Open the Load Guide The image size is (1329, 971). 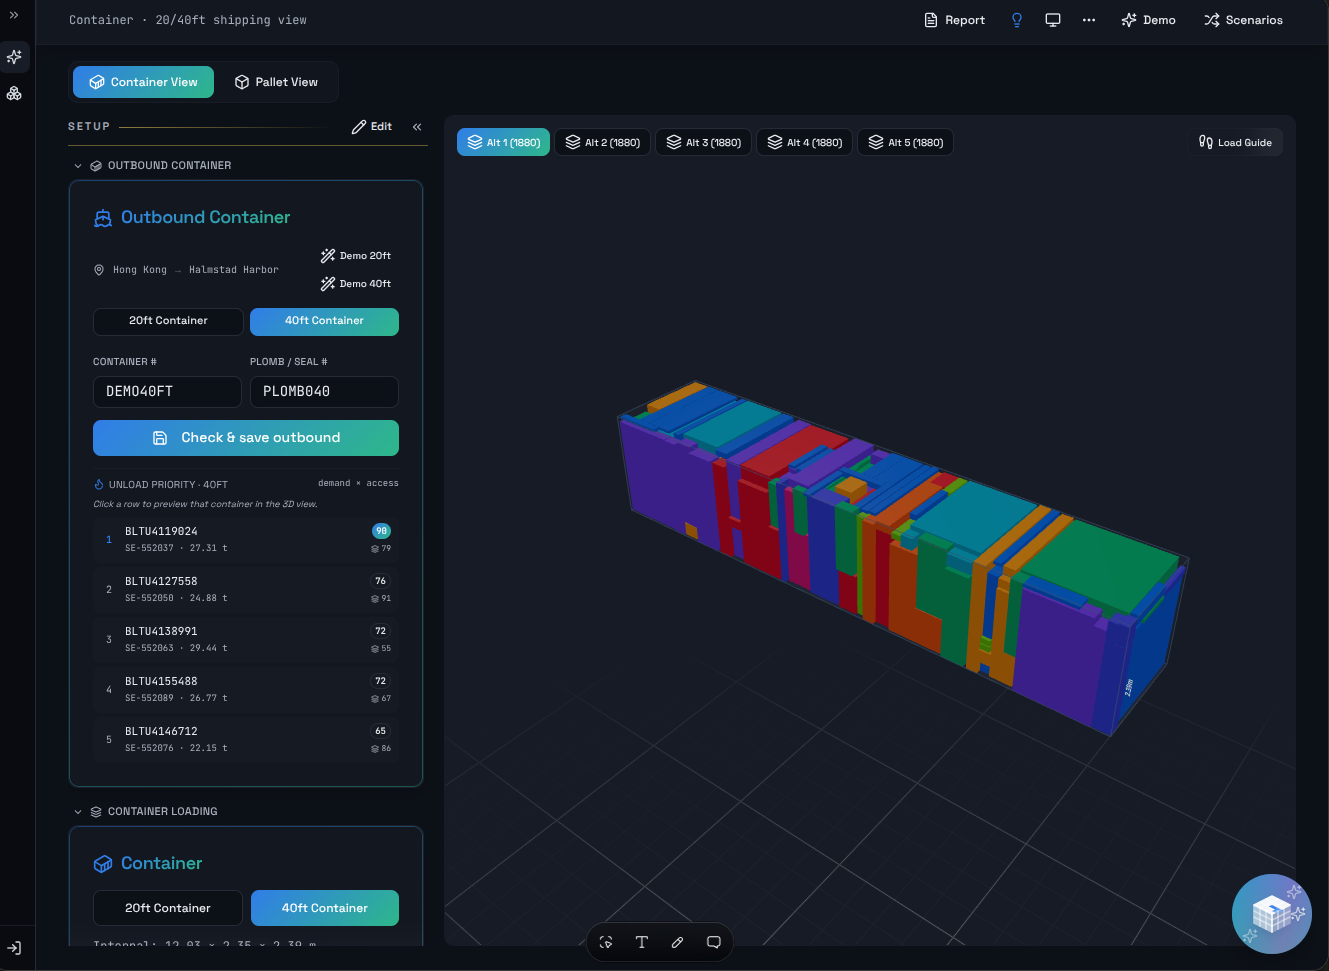(1235, 143)
